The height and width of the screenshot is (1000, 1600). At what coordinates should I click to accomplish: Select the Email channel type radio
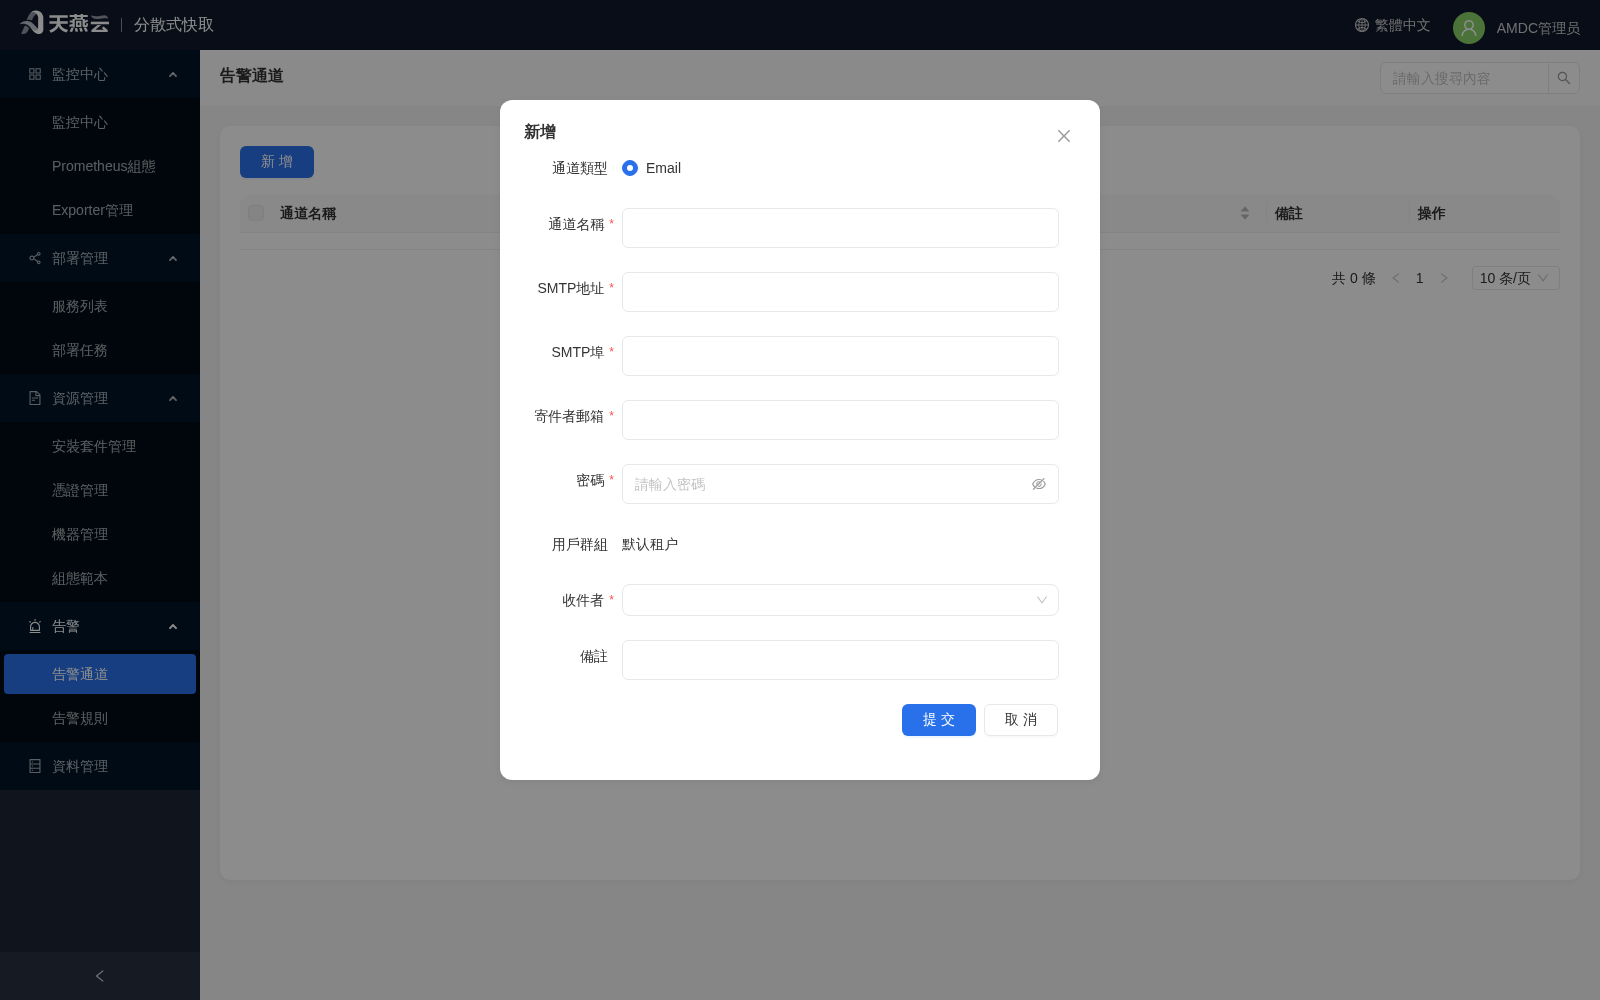click(630, 168)
